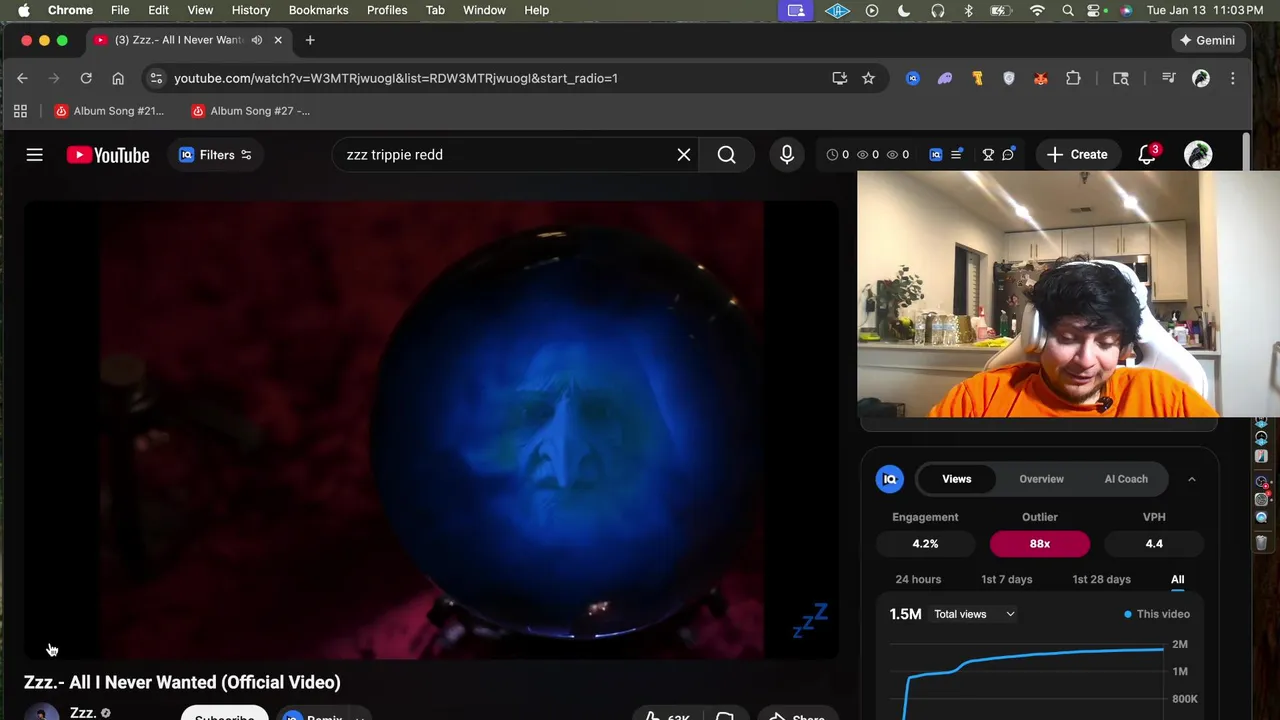Open the Profiles menu
1280x720 pixels.
387,10
